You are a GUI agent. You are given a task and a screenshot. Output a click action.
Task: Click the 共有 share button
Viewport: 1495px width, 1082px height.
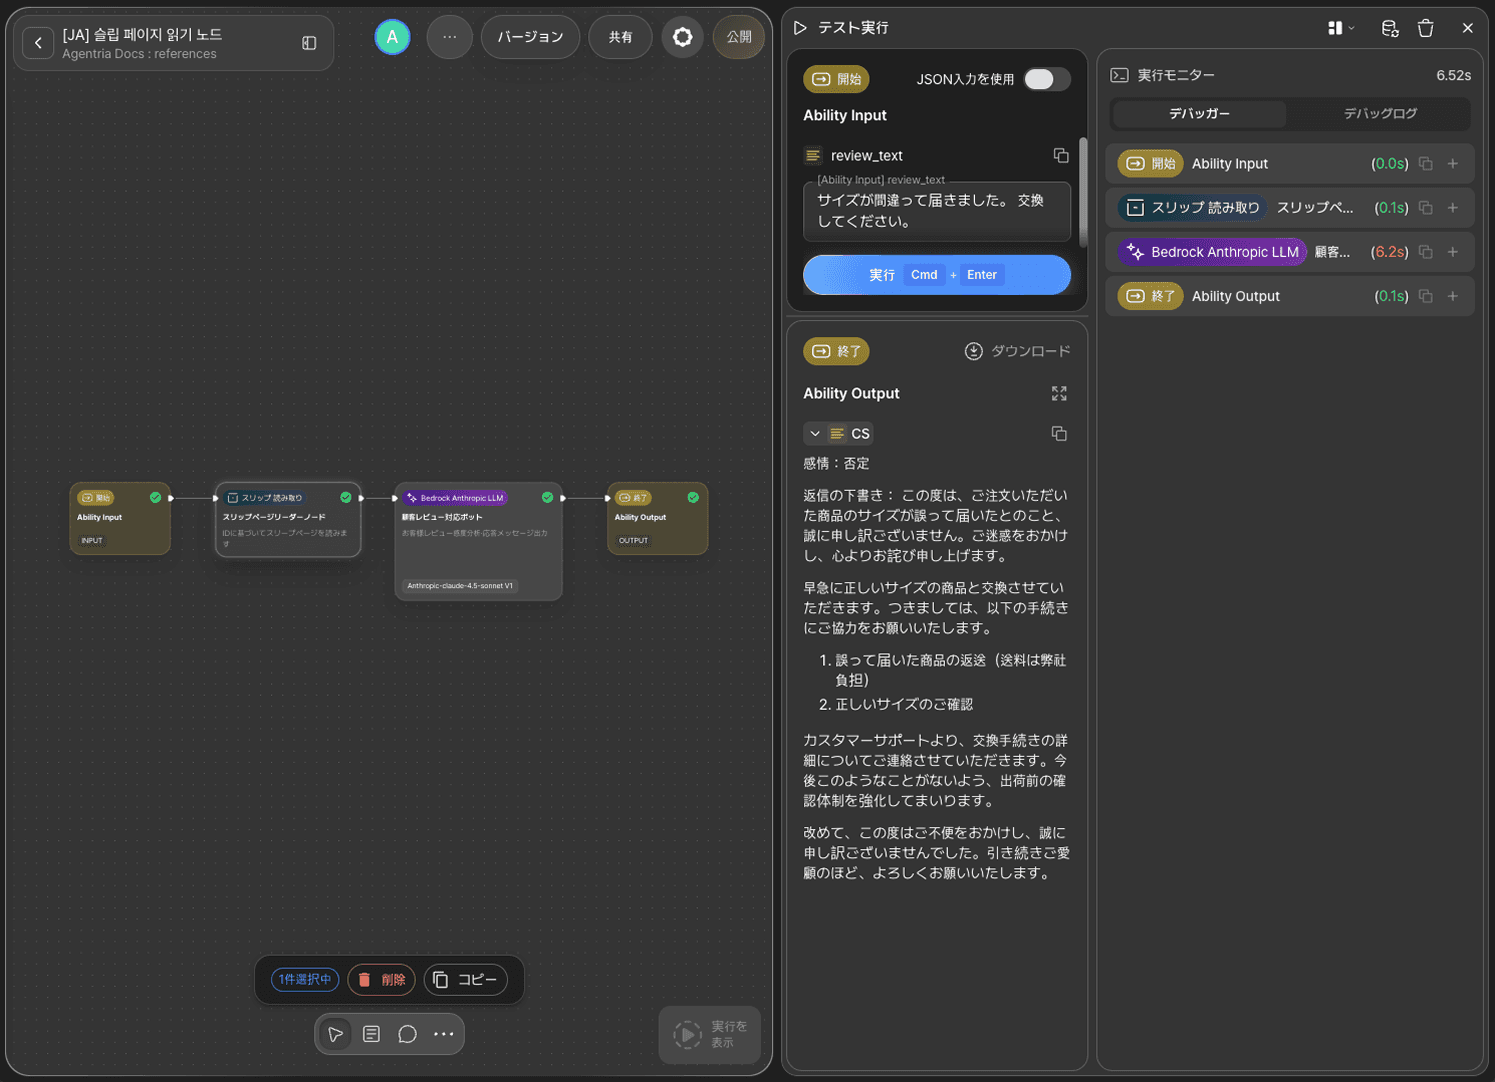621,37
